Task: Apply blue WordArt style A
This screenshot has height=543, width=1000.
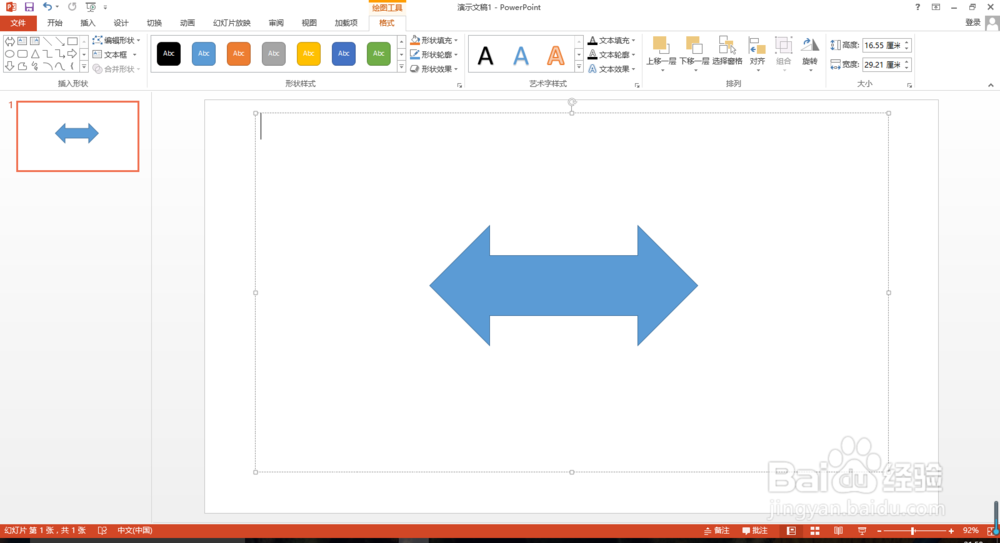Action: (x=521, y=56)
